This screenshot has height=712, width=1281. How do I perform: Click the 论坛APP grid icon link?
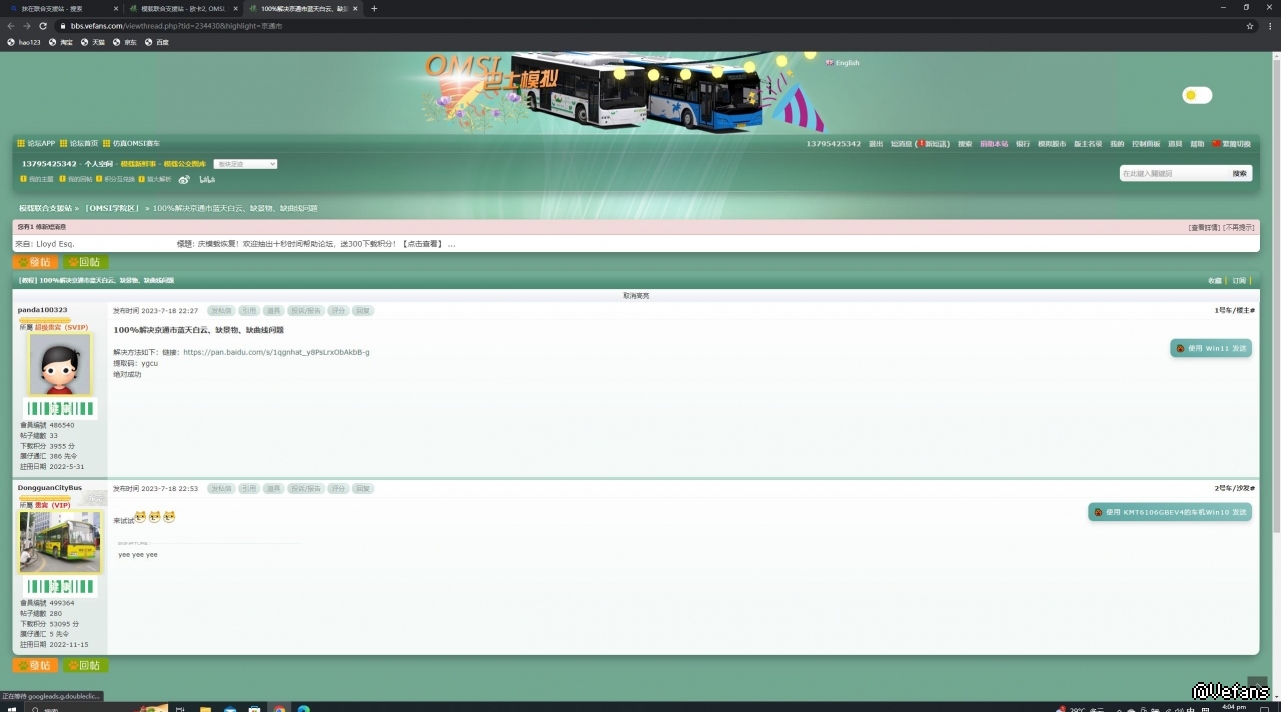(36, 144)
